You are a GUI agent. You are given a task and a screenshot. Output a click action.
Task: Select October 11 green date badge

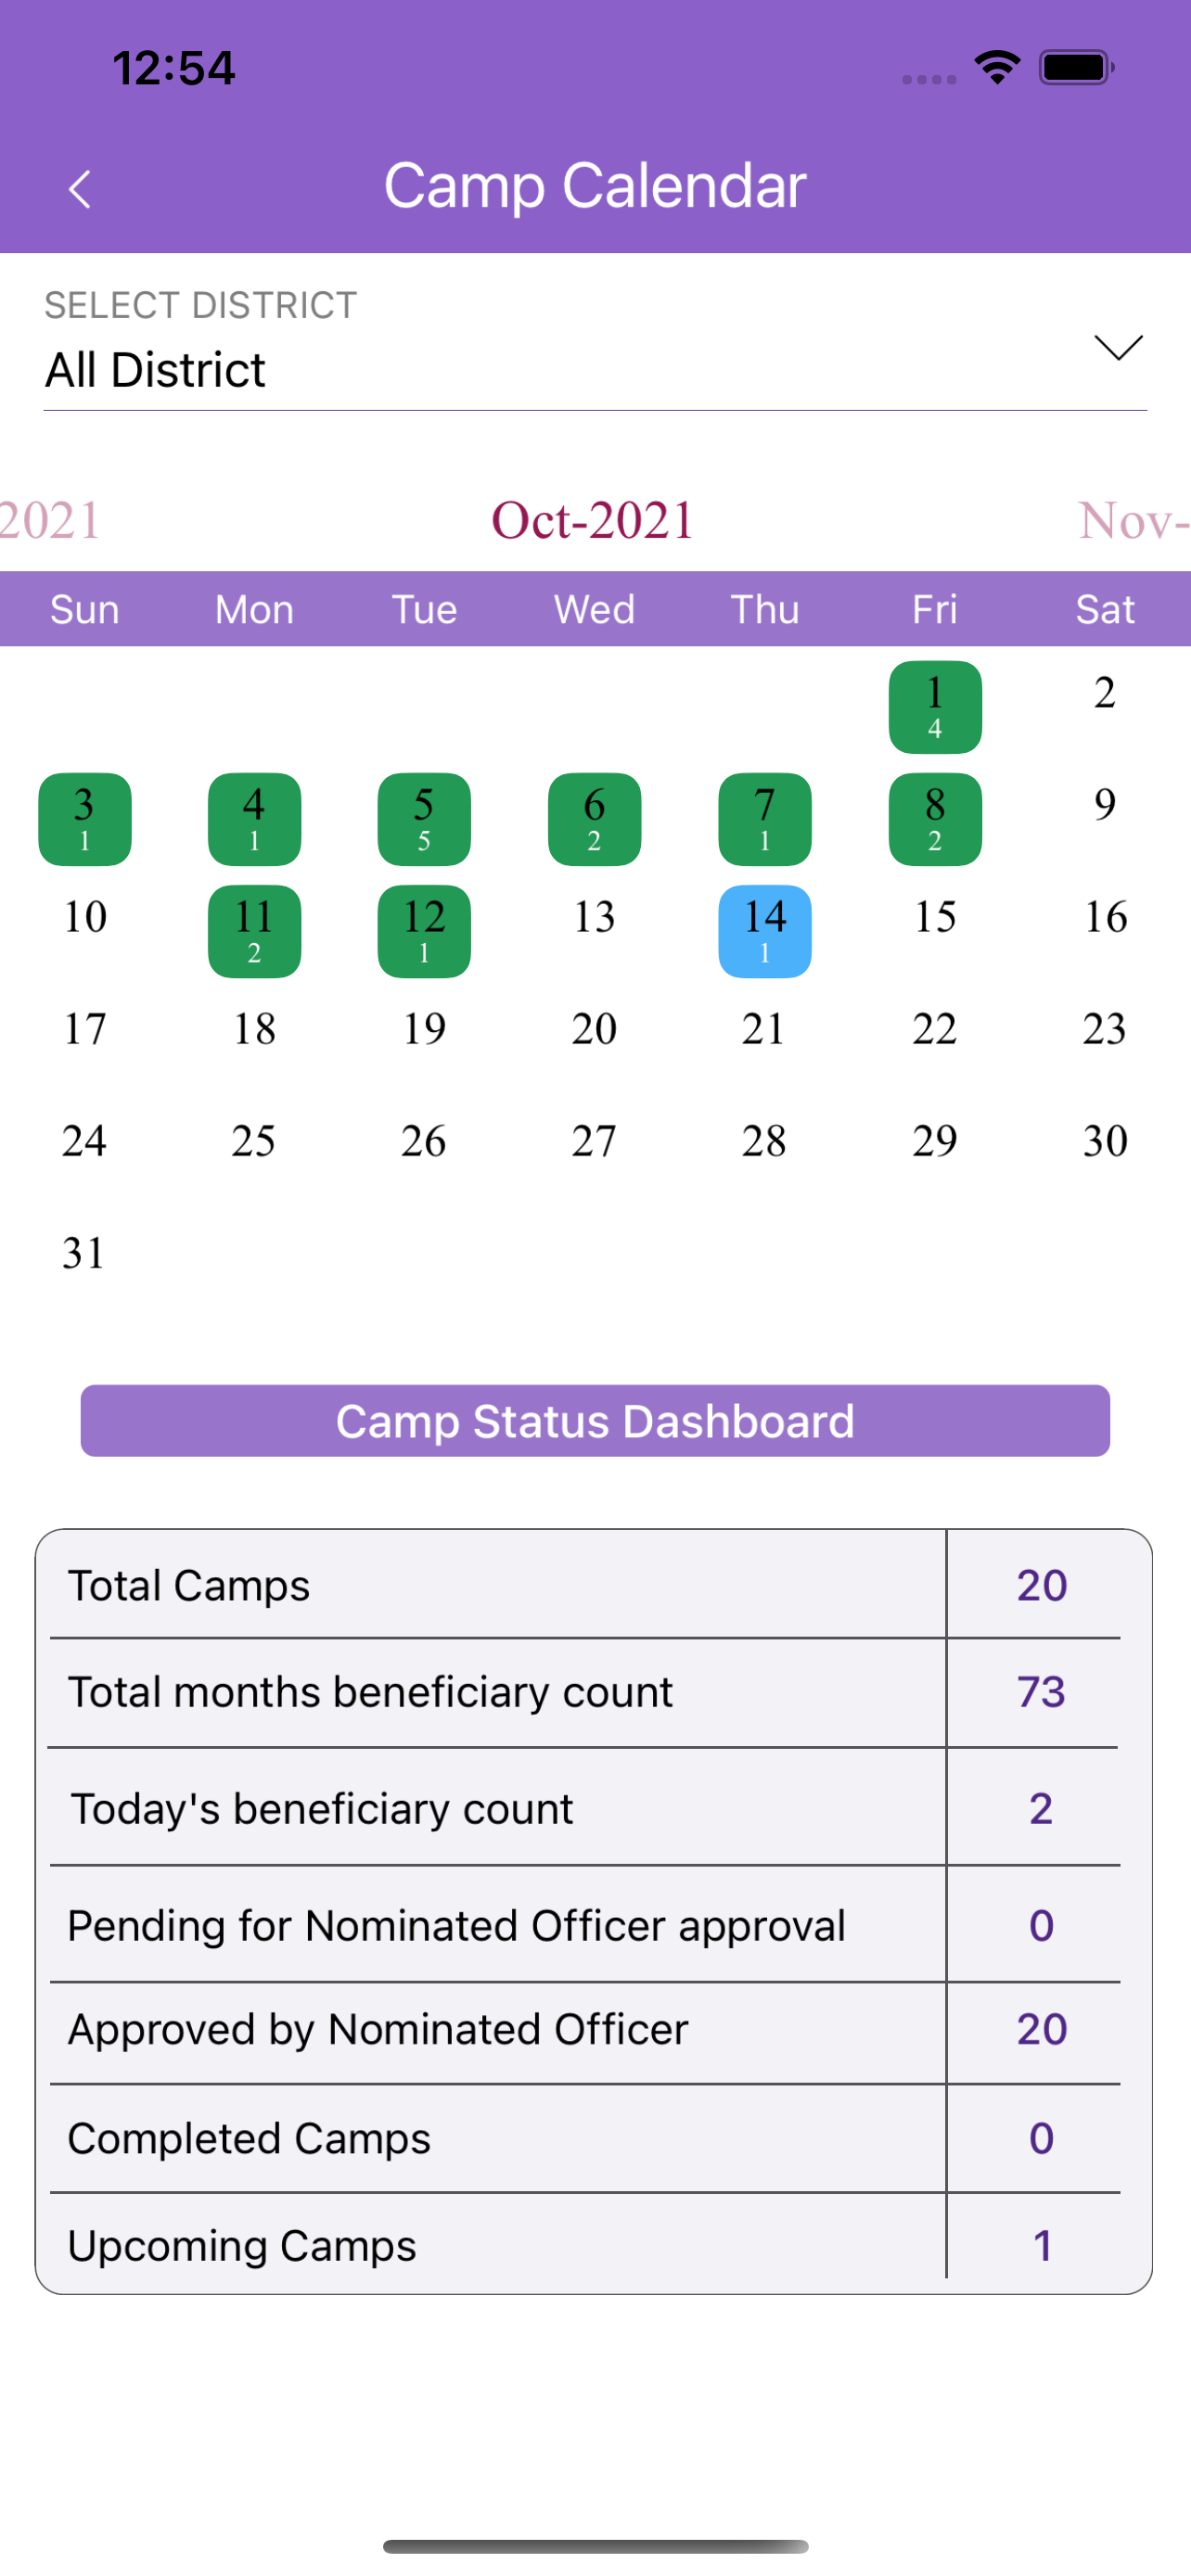[254, 930]
